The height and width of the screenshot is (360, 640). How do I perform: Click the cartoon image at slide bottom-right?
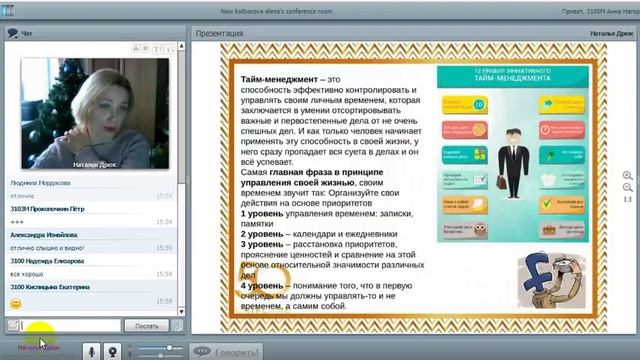[552, 280]
